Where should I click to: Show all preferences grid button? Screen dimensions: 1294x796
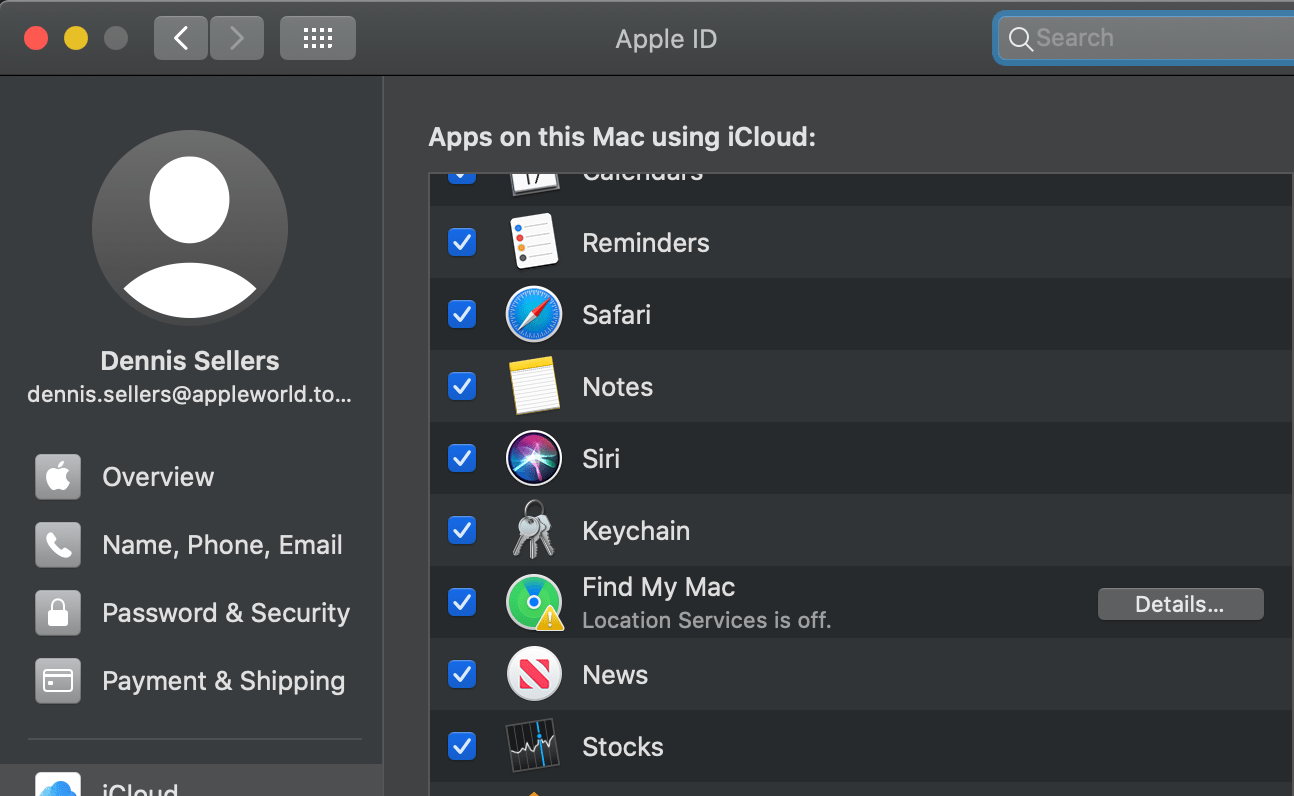[317, 38]
